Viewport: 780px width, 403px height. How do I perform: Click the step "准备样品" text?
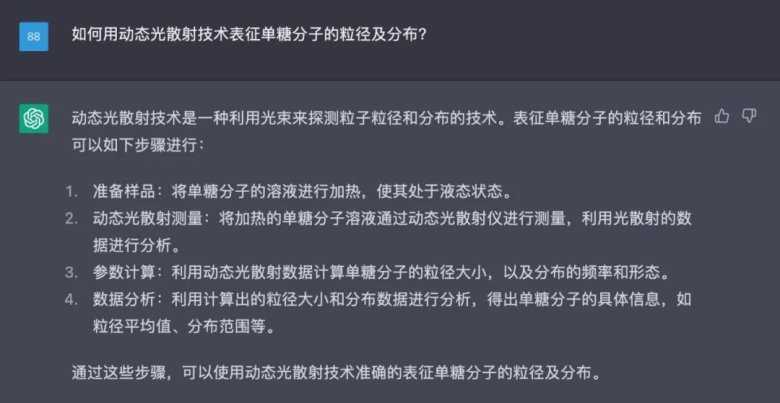pos(116,191)
